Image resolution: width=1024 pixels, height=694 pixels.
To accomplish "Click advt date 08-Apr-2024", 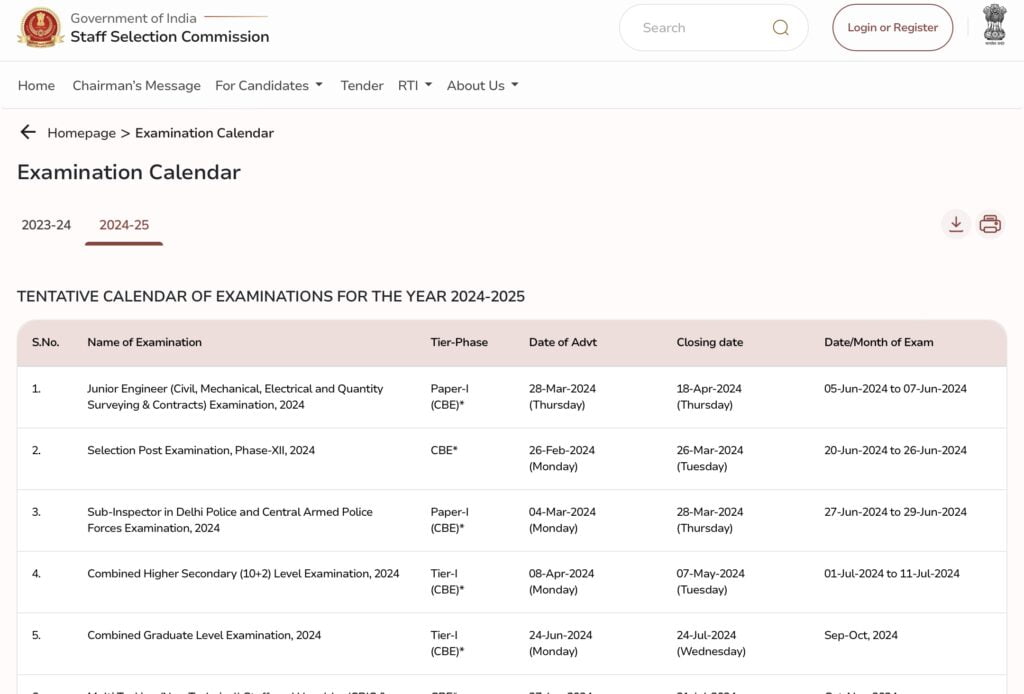I will point(562,574).
